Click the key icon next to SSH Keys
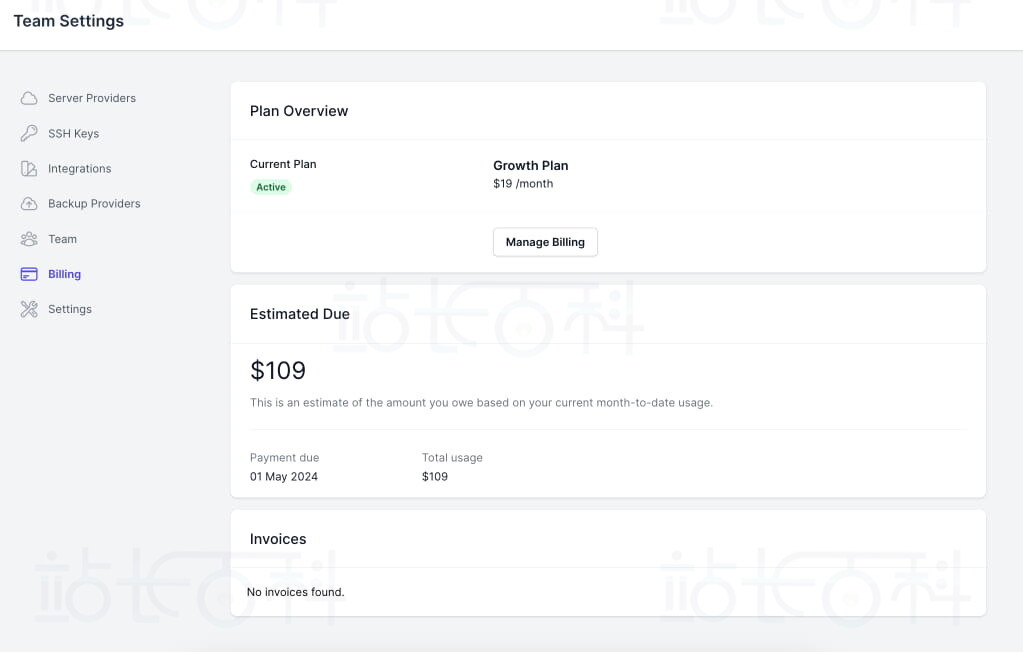The height and width of the screenshot is (652, 1023). [x=29, y=133]
